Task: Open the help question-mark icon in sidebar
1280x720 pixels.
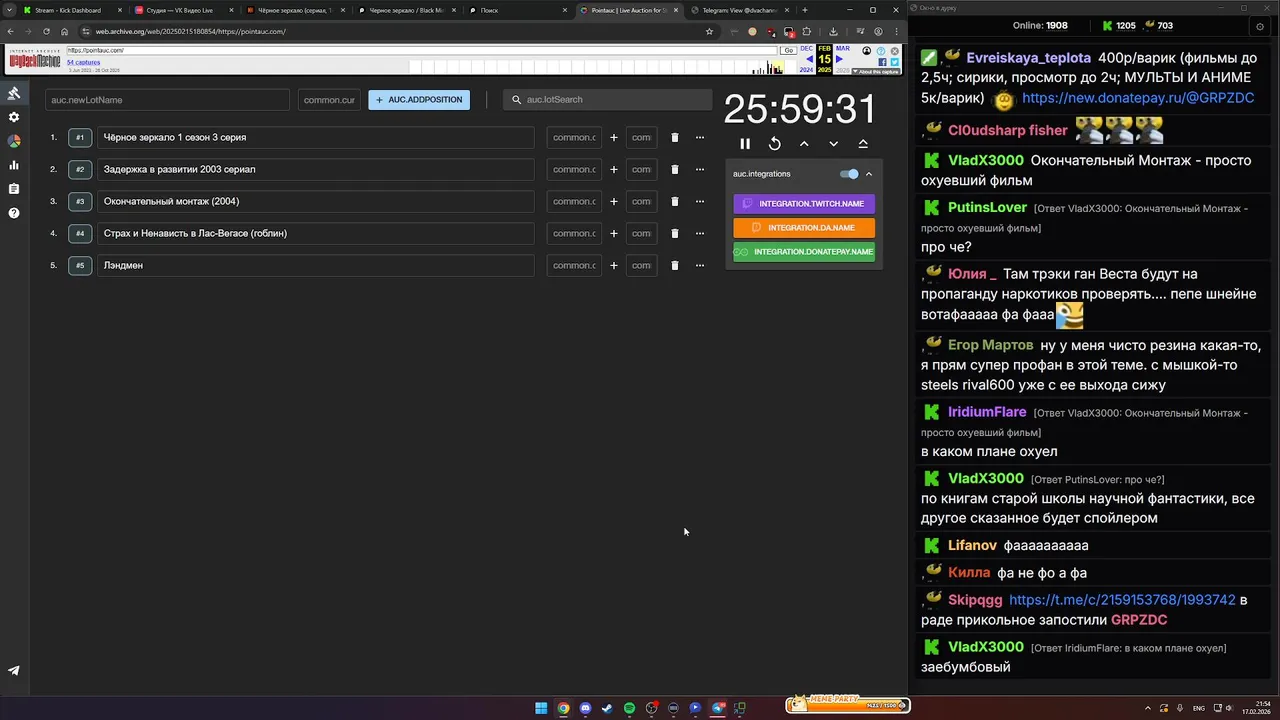Action: click(14, 213)
